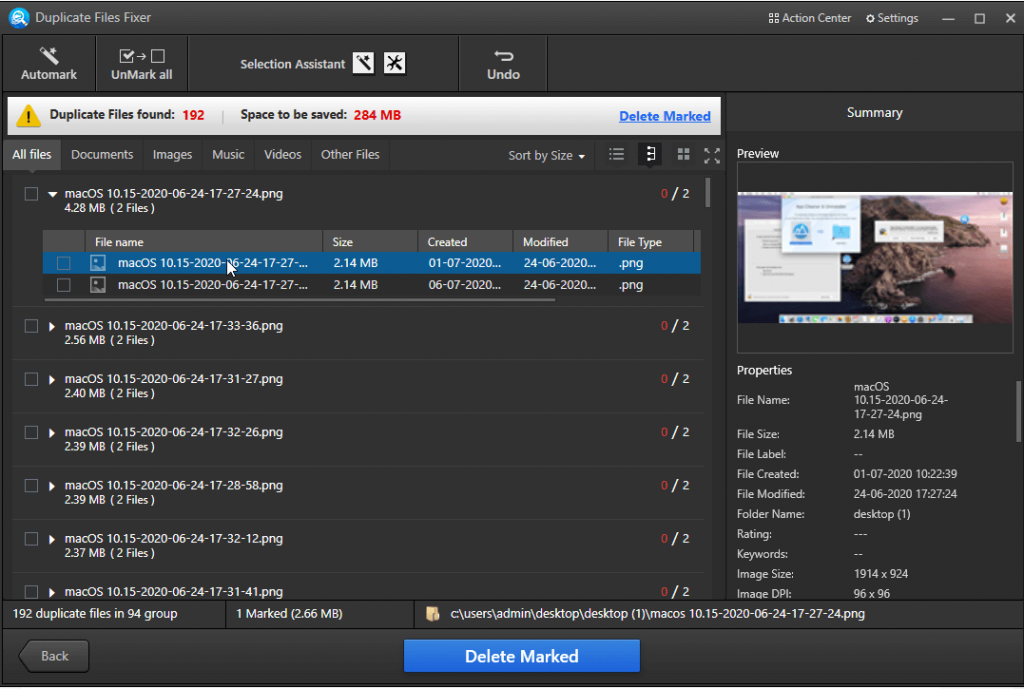Select the All files tab
The image size is (1024, 689).
(31, 155)
